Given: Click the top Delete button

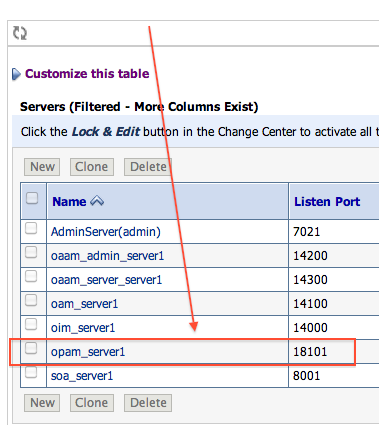Looking at the screenshot, I should tap(148, 167).
